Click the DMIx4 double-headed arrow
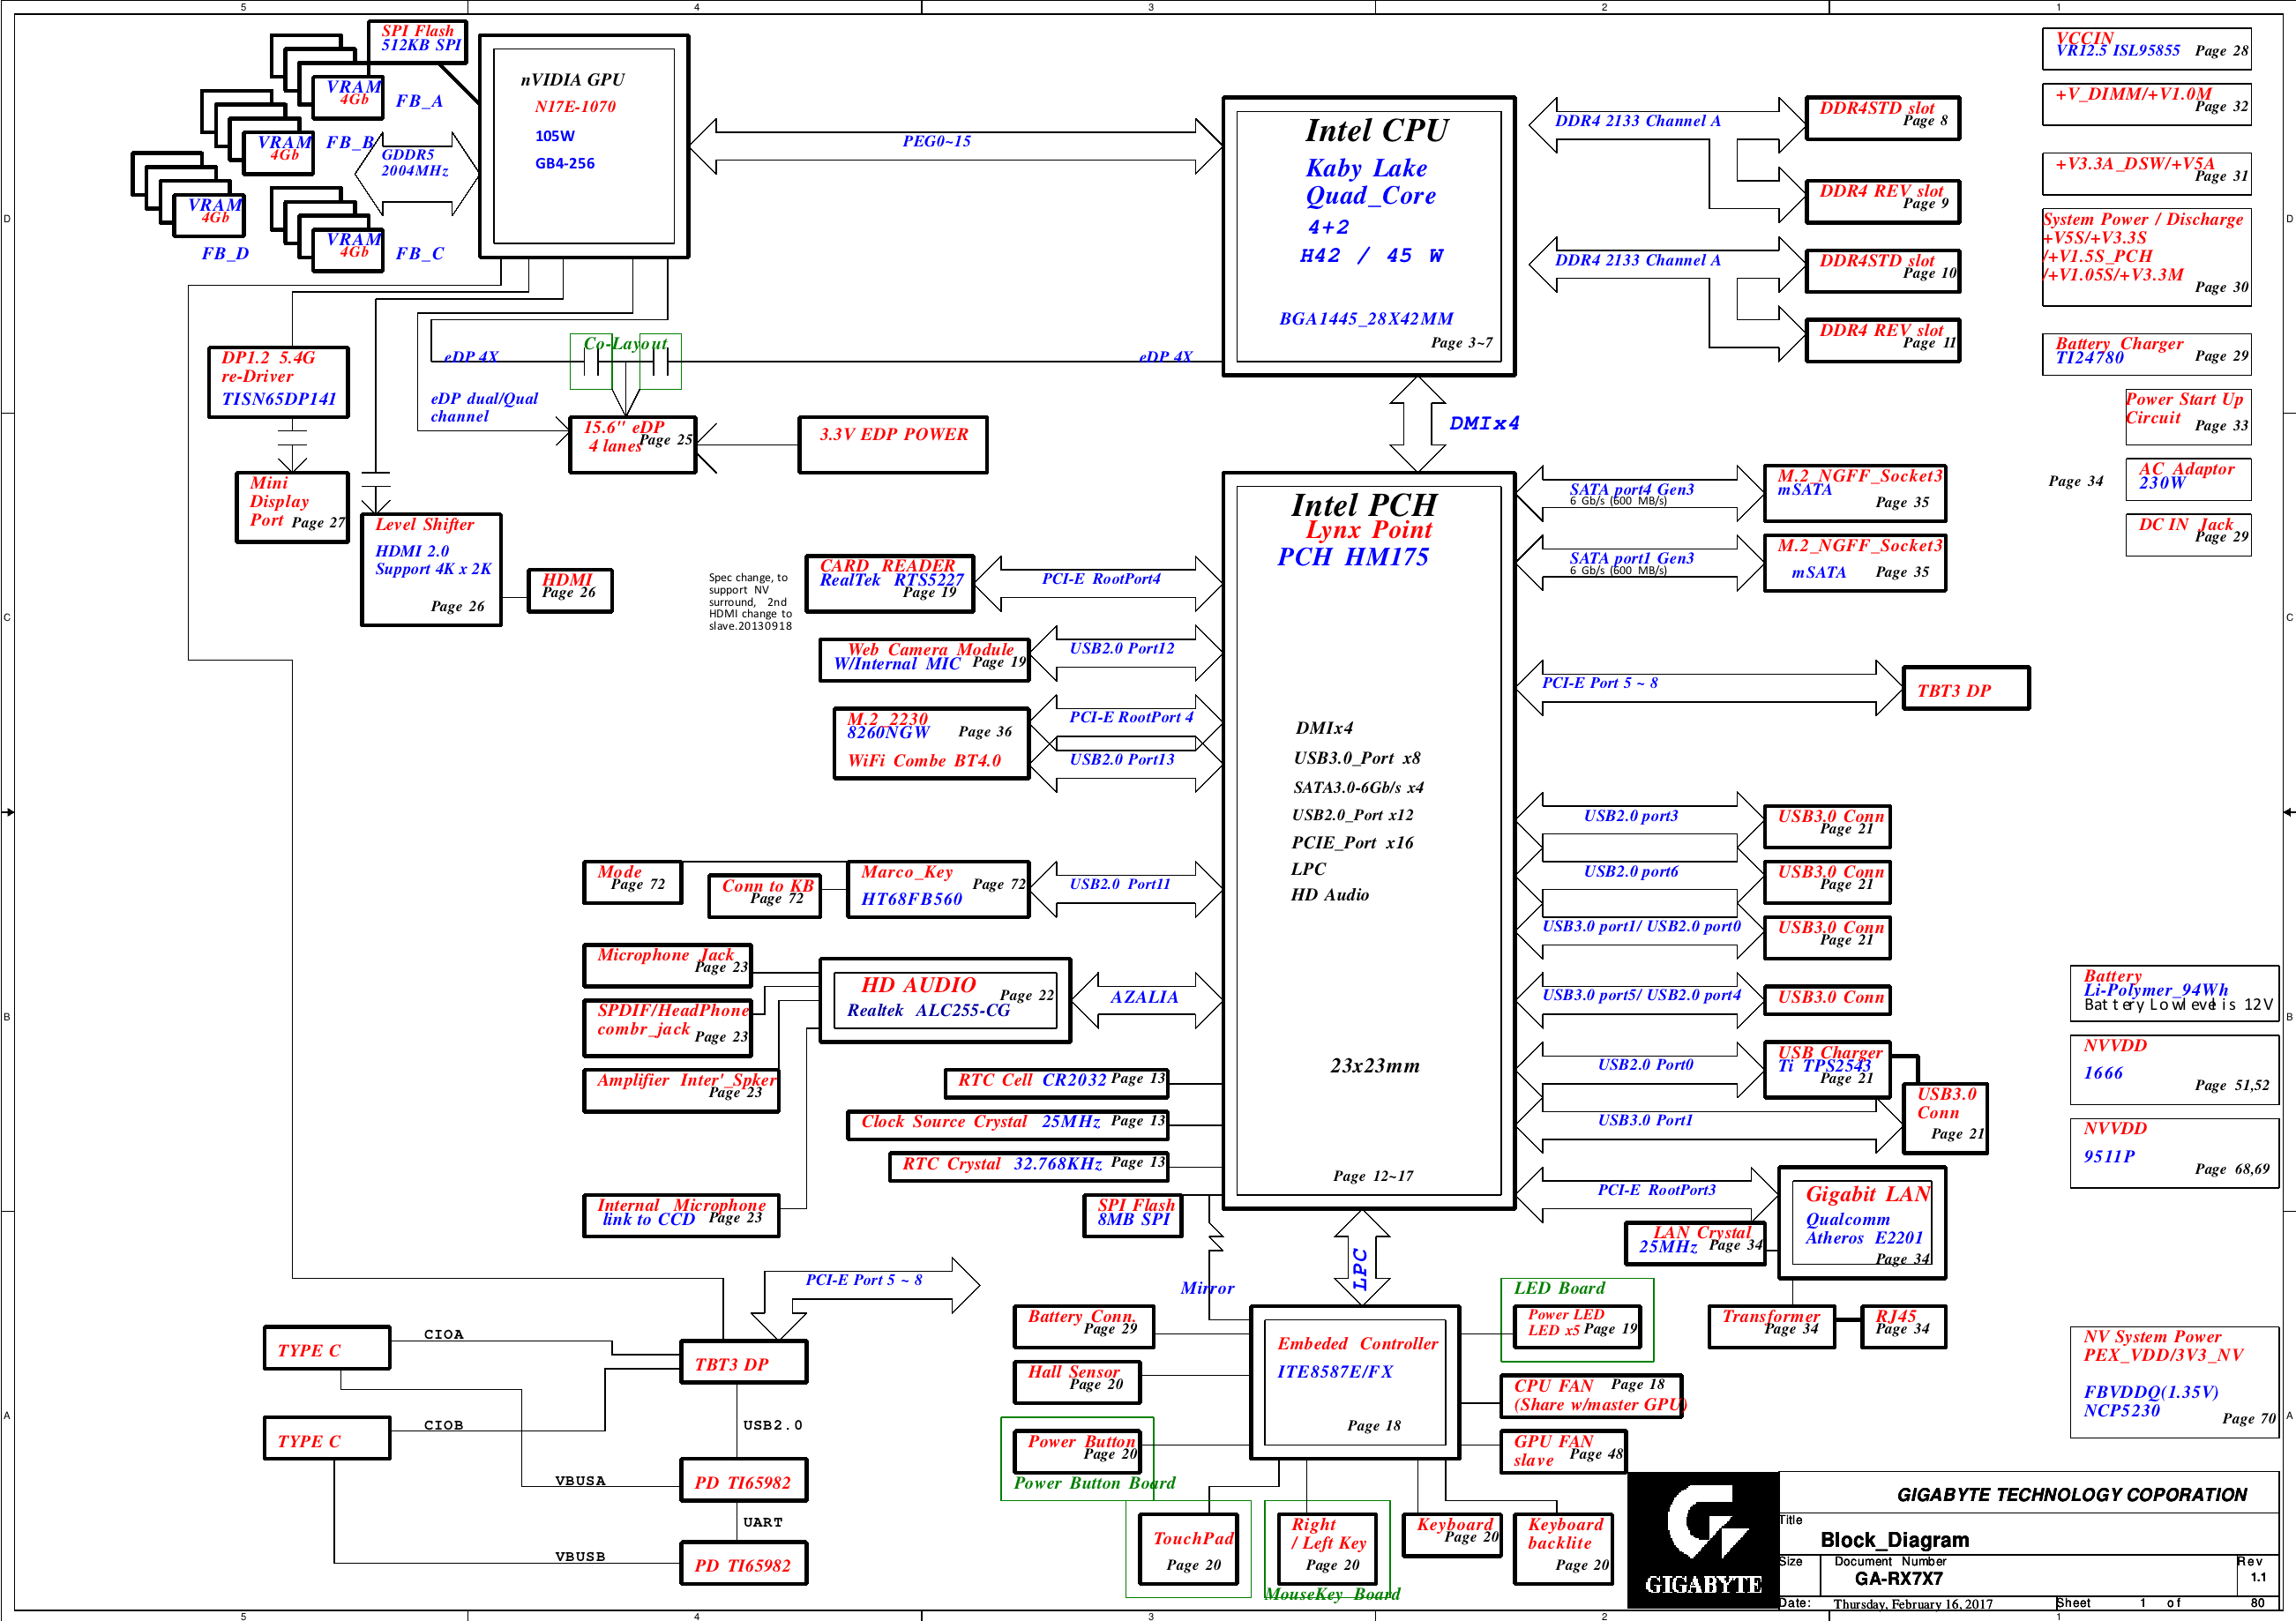Viewport: 2296px width, 1621px height. [1417, 424]
